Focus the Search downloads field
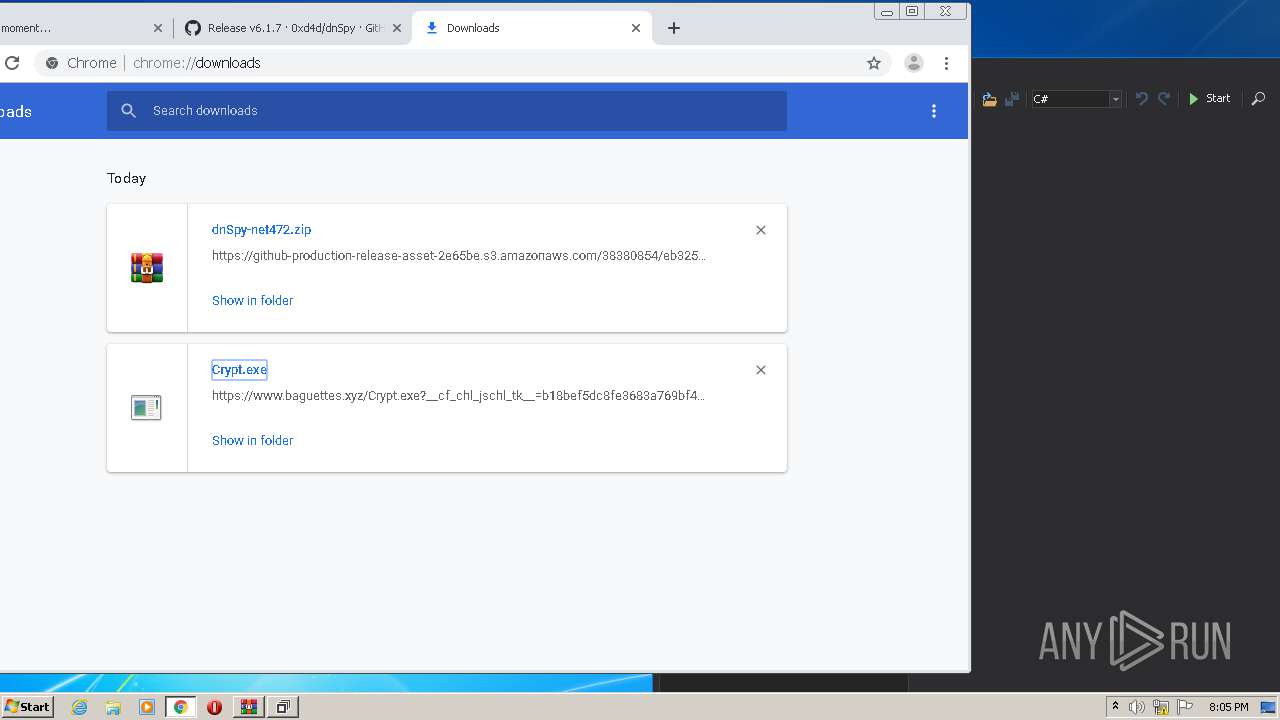1280x720 pixels. pyautogui.click(x=447, y=111)
